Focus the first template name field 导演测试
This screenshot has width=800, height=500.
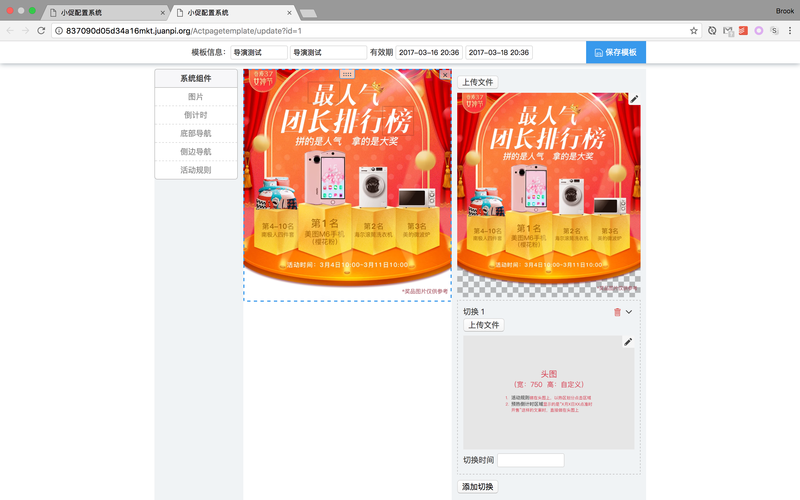(259, 53)
